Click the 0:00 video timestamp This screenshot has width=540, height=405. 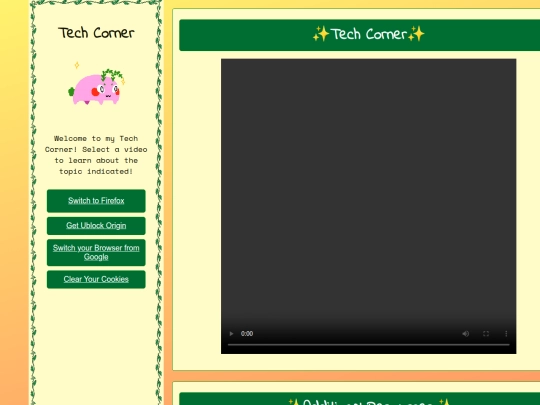tap(247, 333)
